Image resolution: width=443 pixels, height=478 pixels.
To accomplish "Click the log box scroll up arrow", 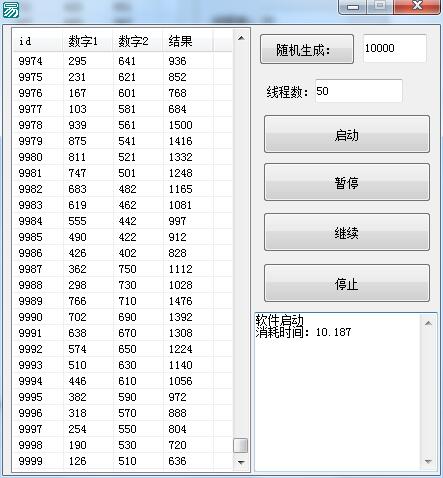I will [x=428, y=323].
